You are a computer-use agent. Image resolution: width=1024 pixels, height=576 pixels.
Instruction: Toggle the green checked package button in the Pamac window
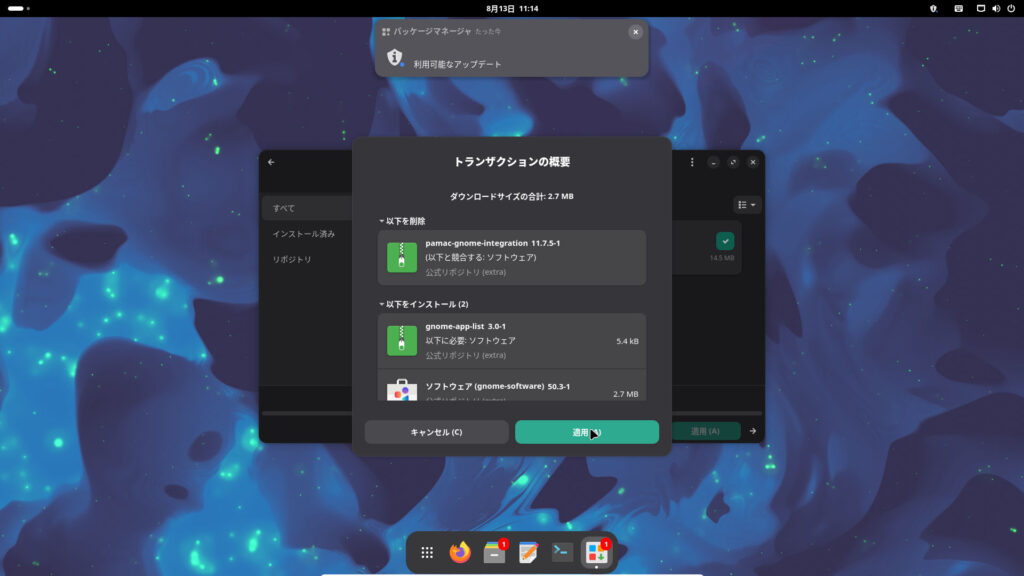[x=725, y=241]
